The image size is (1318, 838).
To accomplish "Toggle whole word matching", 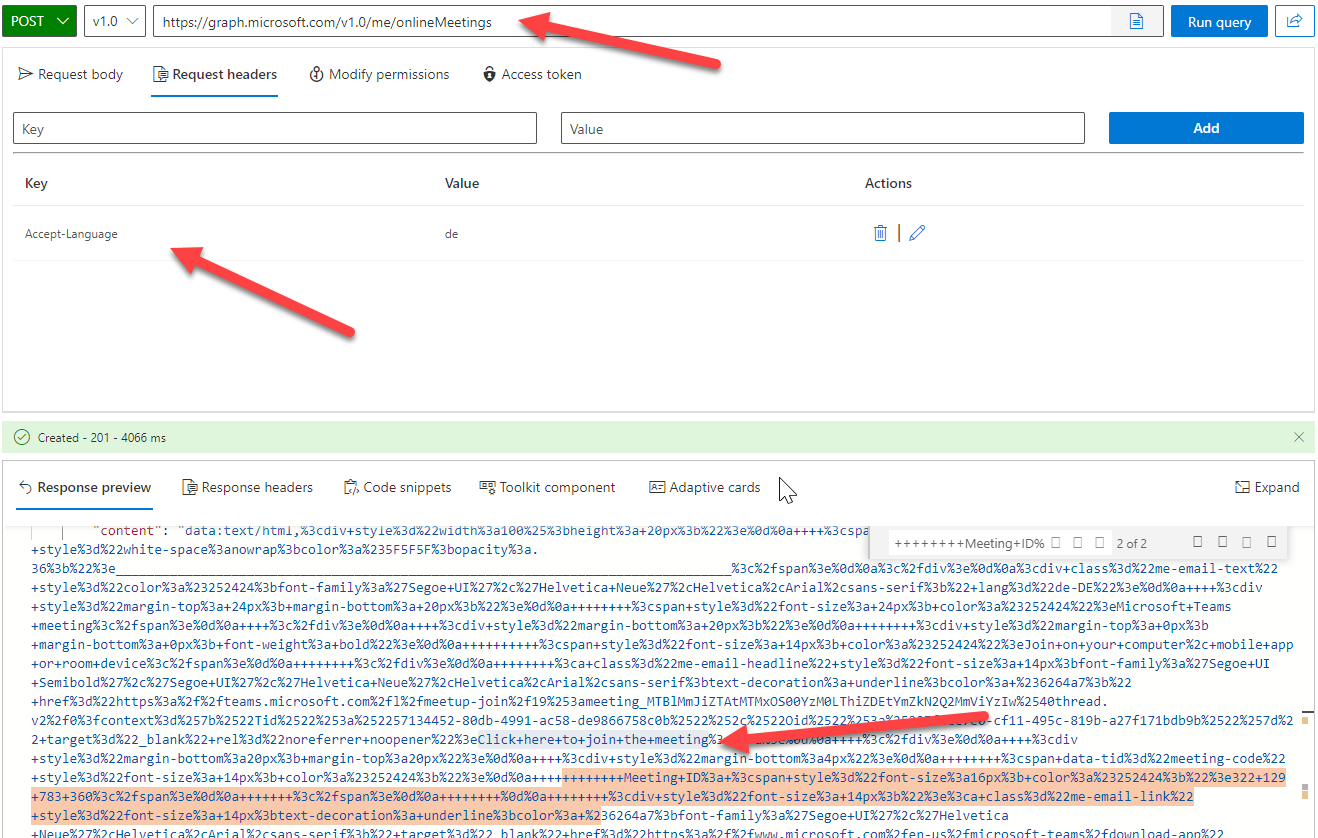I will [1077, 541].
